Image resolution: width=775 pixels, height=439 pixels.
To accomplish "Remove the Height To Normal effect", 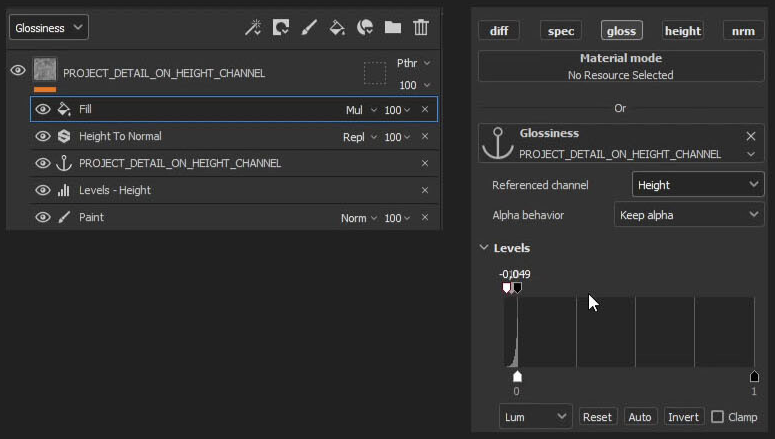I will coord(425,136).
